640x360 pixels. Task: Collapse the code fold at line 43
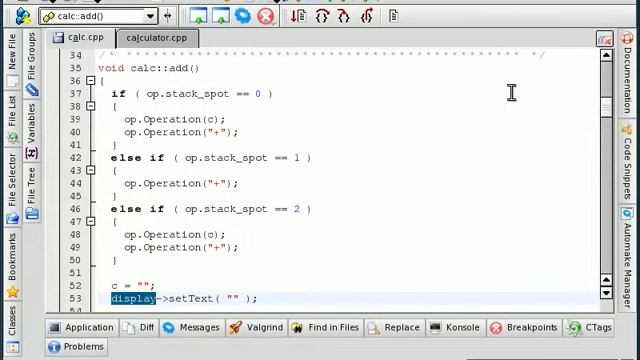coord(91,170)
